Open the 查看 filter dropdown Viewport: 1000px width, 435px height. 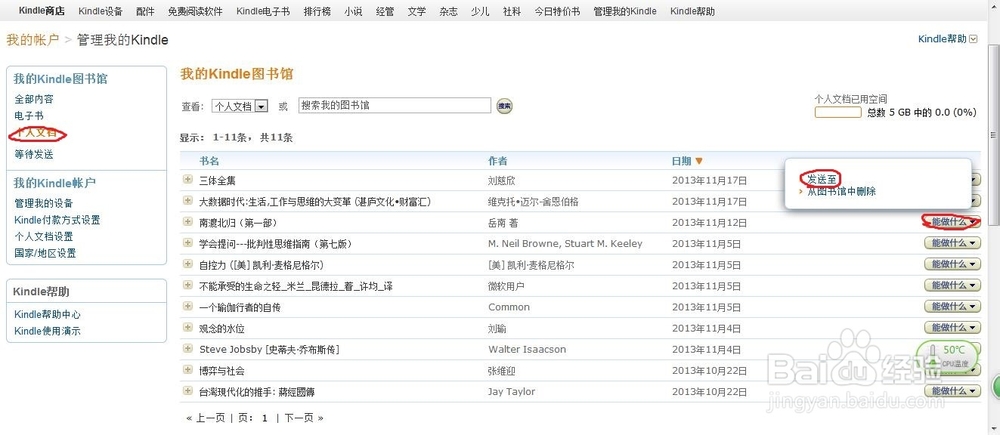pos(239,107)
